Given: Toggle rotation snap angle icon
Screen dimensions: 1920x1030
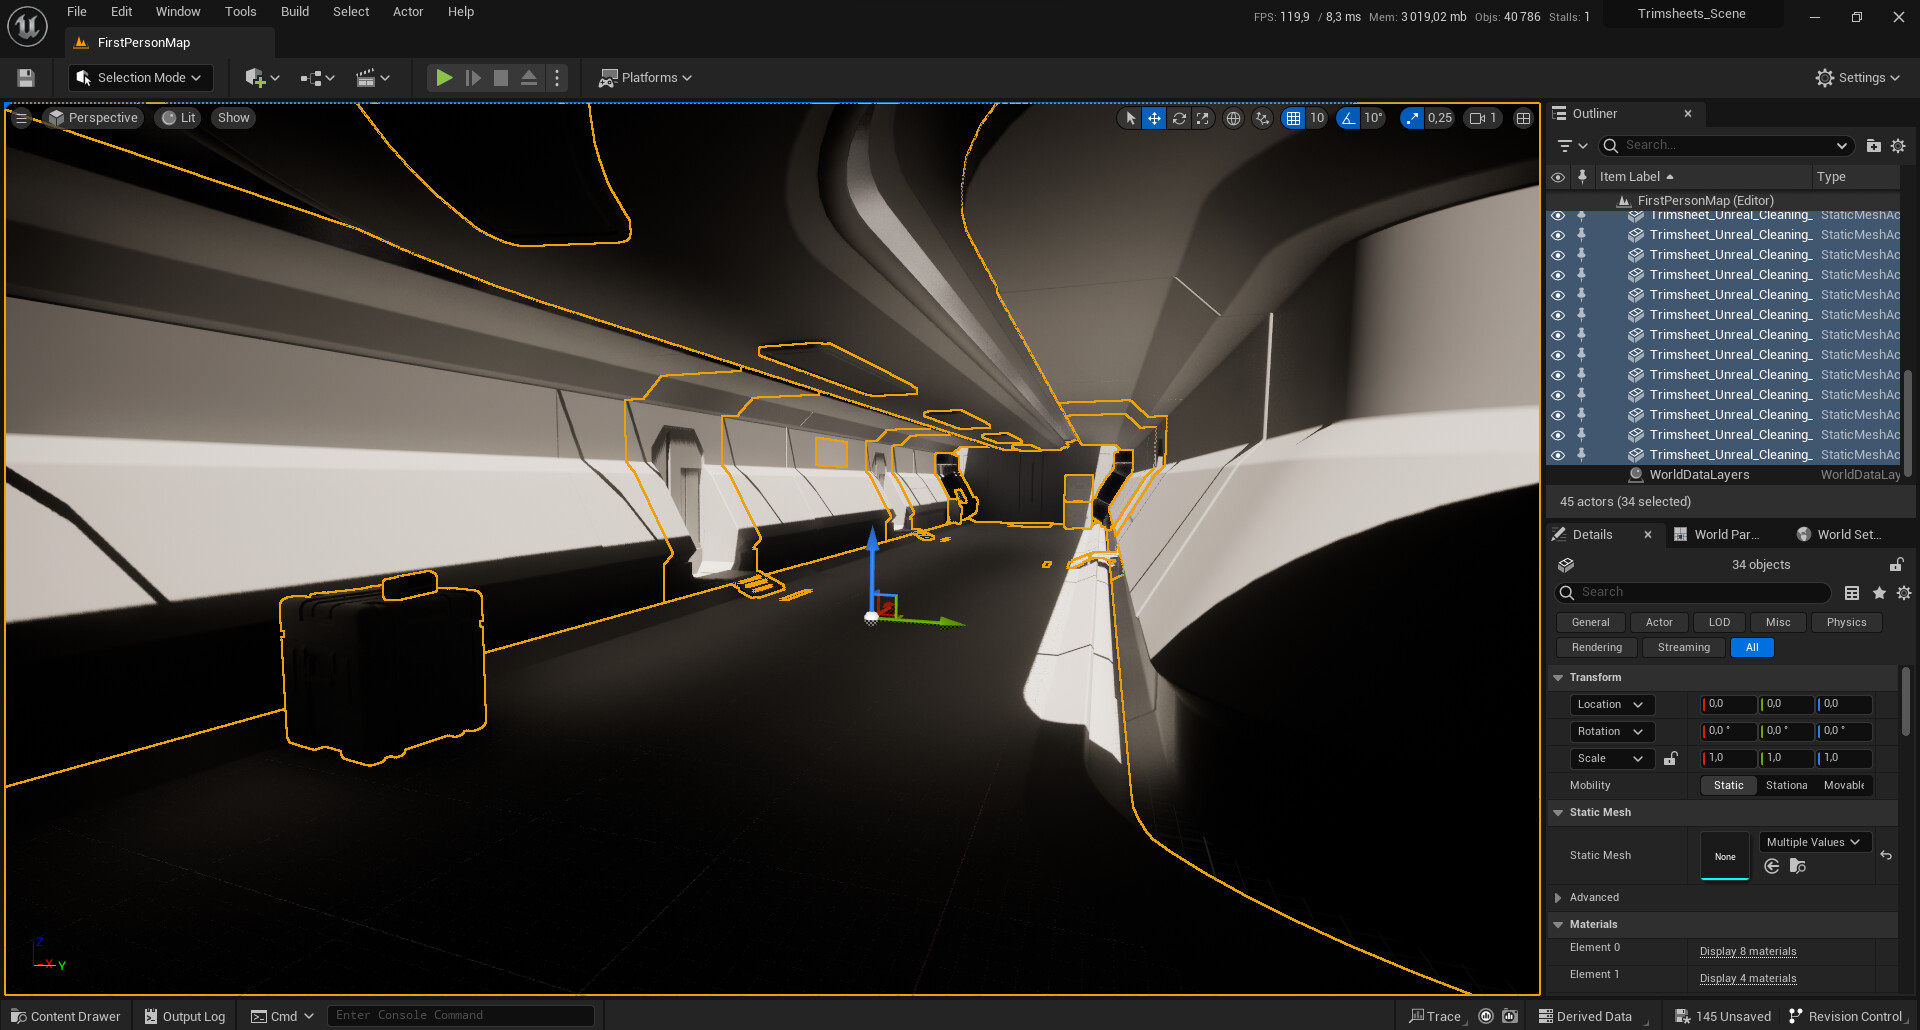Looking at the screenshot, I should coord(1348,118).
